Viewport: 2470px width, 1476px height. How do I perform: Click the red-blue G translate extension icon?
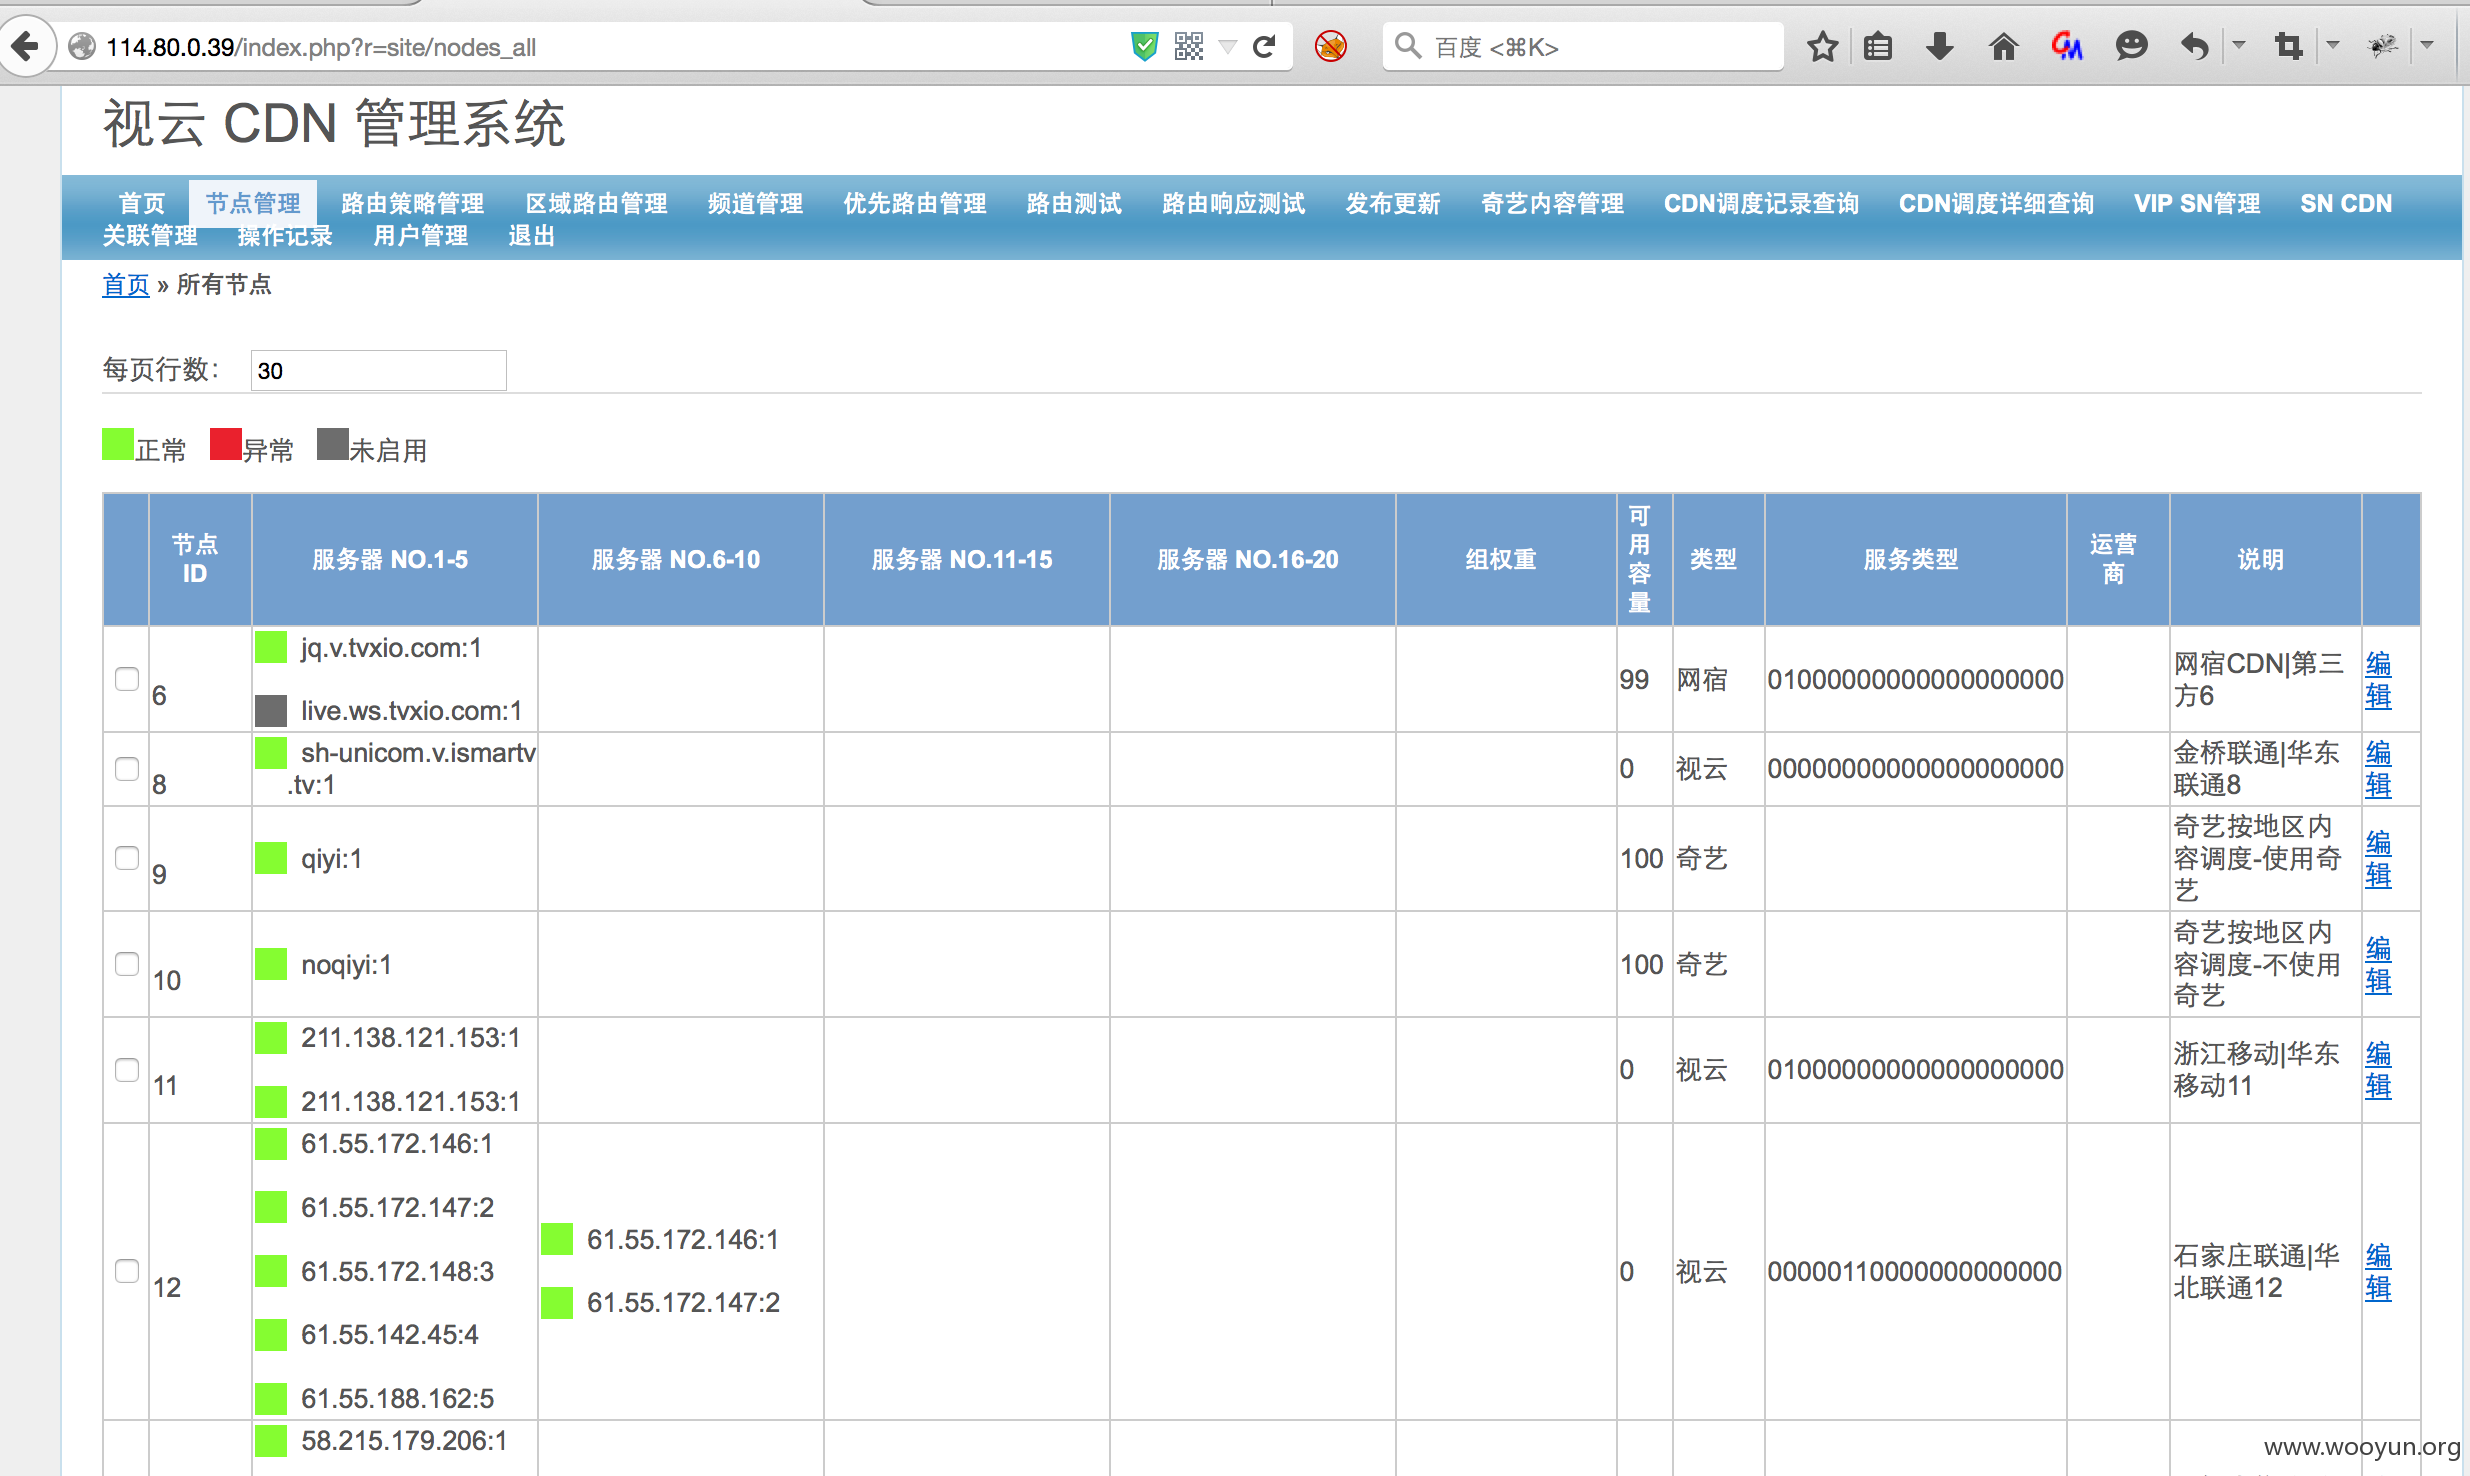pyautogui.click(x=2066, y=46)
